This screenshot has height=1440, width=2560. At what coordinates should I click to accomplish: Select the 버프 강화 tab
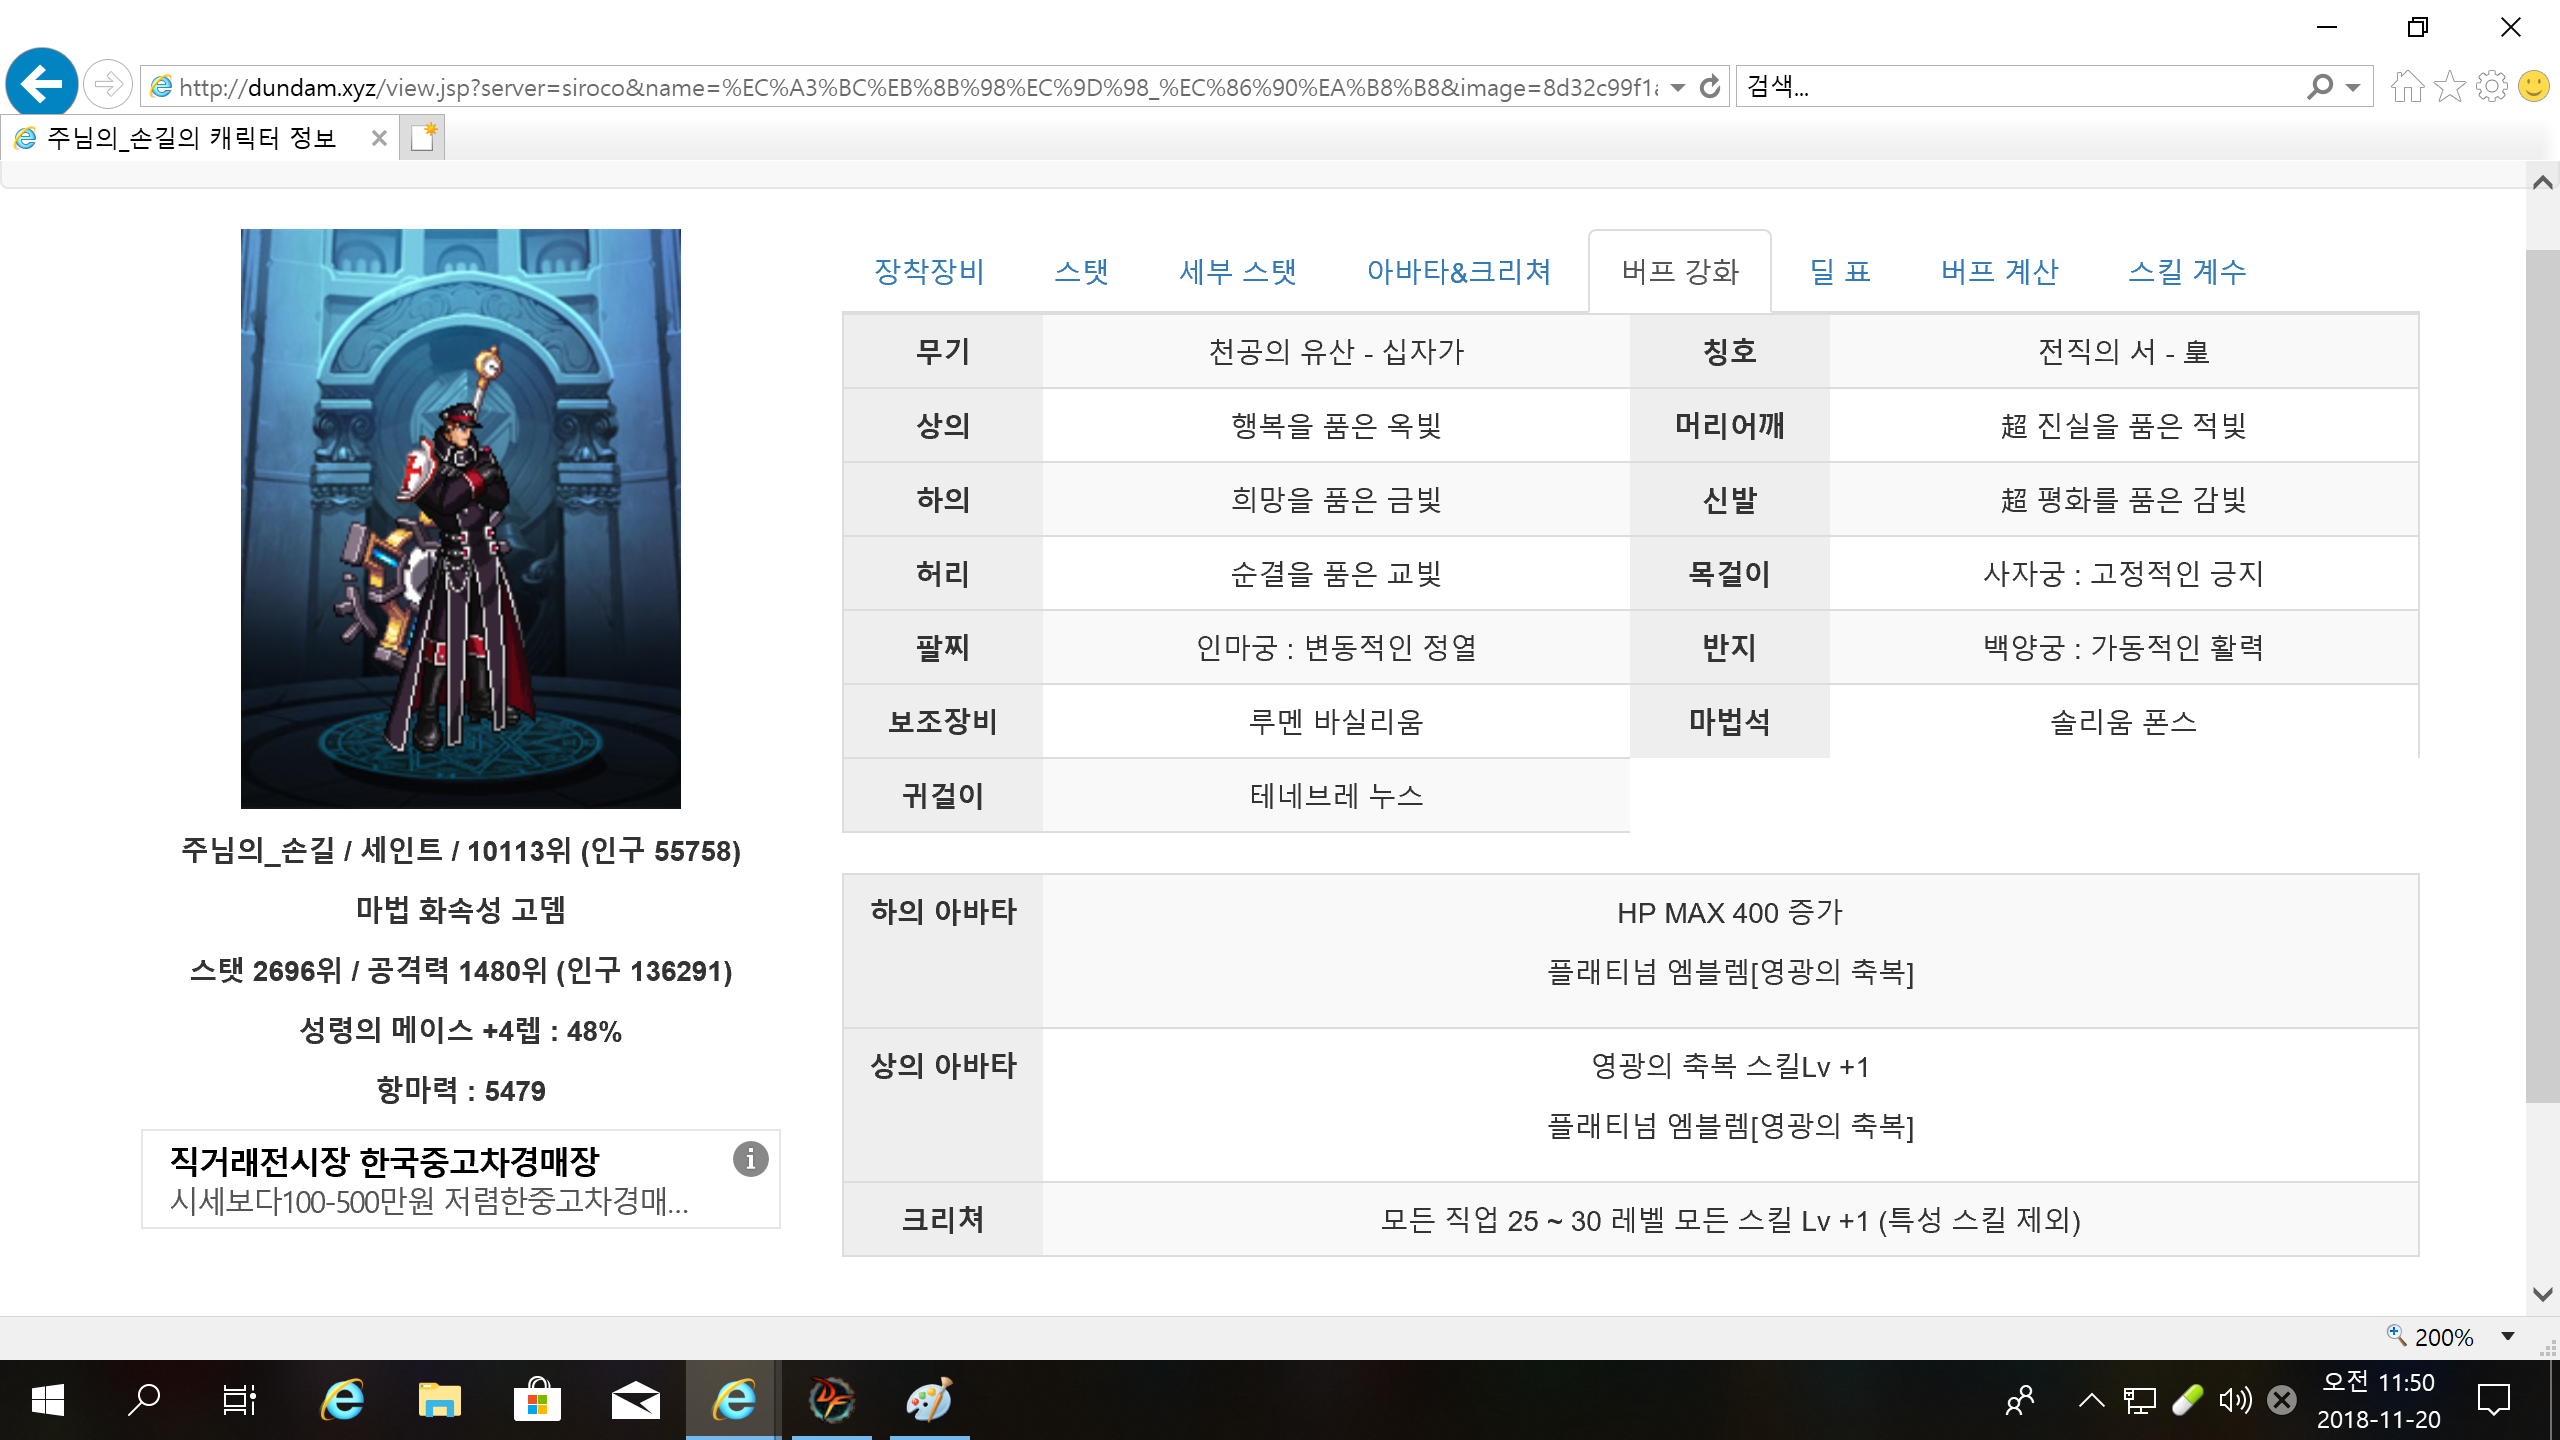click(1680, 272)
